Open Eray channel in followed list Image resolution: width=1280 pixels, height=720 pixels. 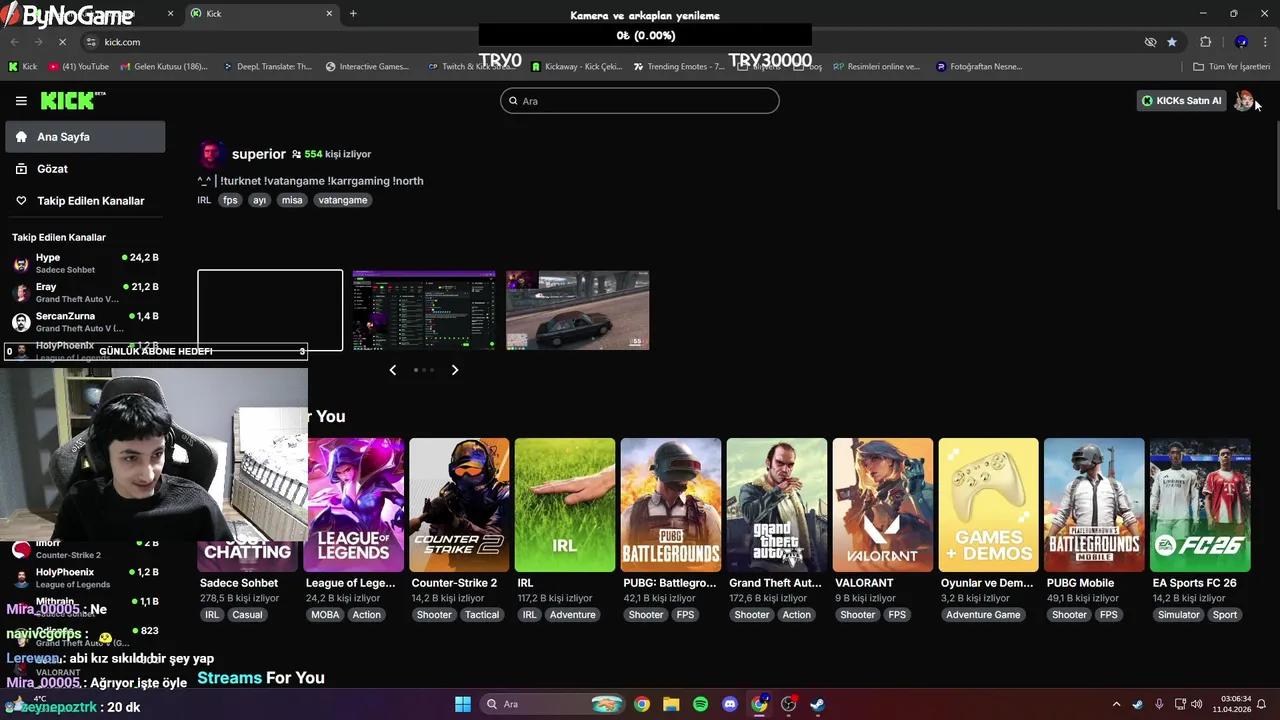(x=85, y=292)
